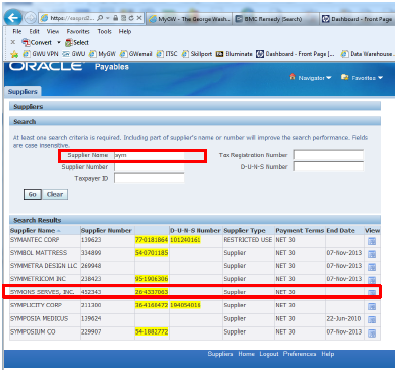
Task: Open the Skillport bookmark
Action: 197,54
